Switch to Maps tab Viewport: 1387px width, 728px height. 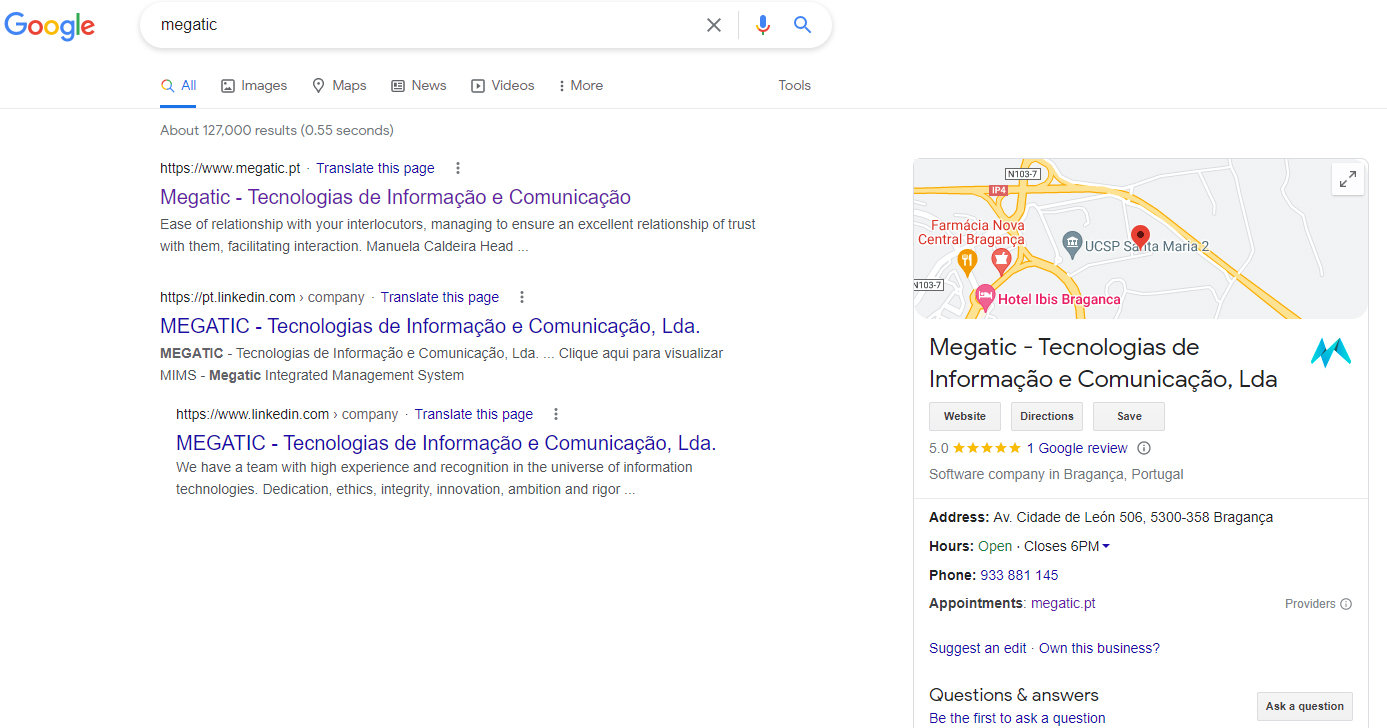(x=339, y=86)
